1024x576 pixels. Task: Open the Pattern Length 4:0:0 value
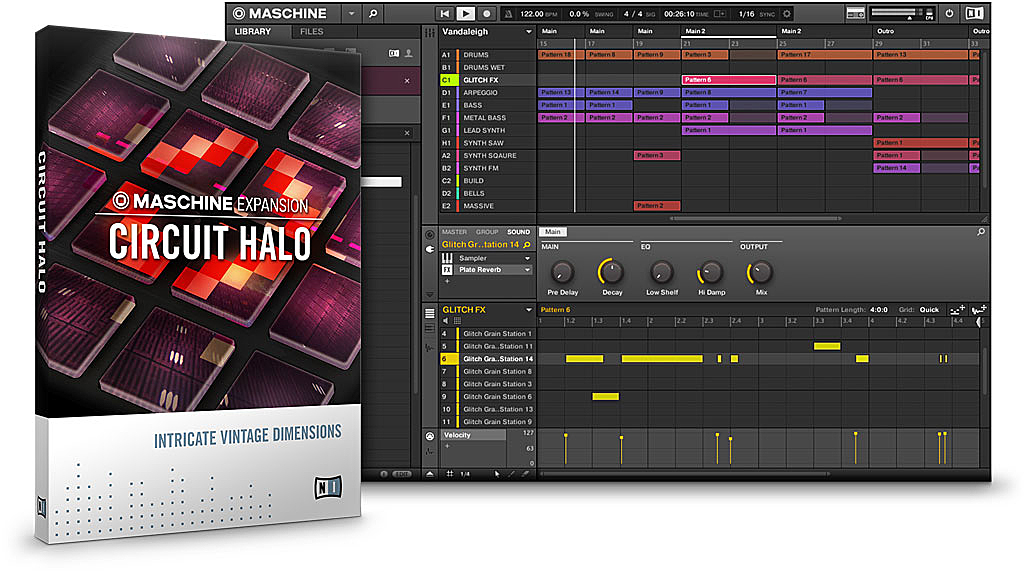[x=878, y=310]
